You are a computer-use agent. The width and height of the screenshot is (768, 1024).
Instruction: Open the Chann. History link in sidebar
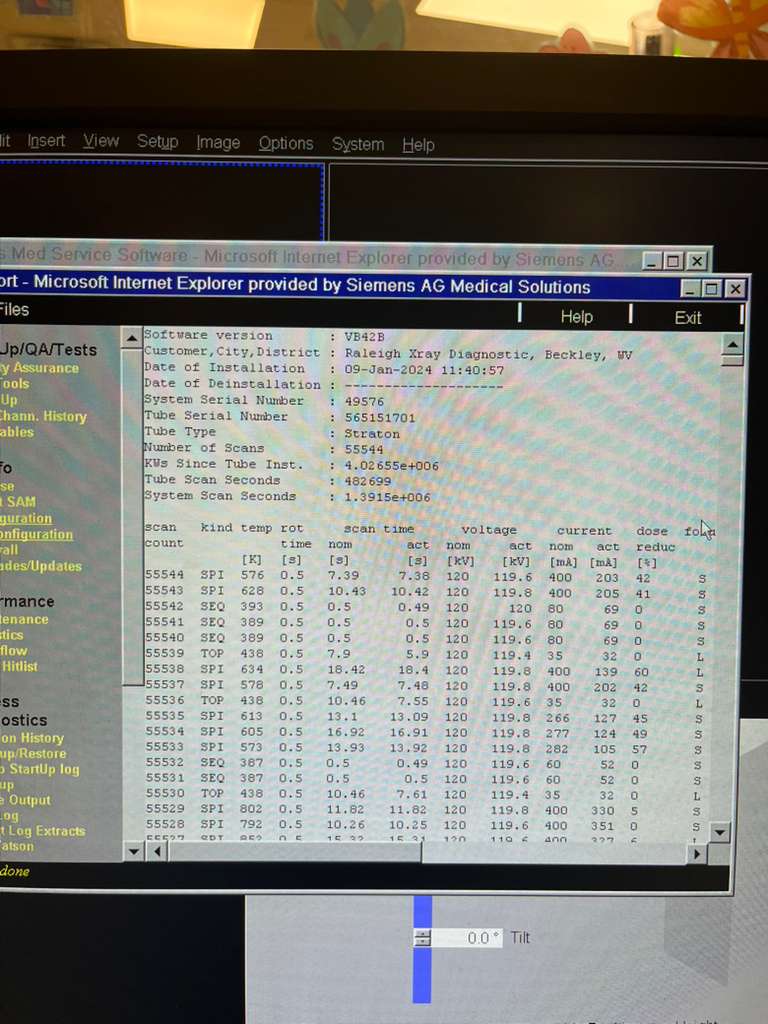[43, 416]
